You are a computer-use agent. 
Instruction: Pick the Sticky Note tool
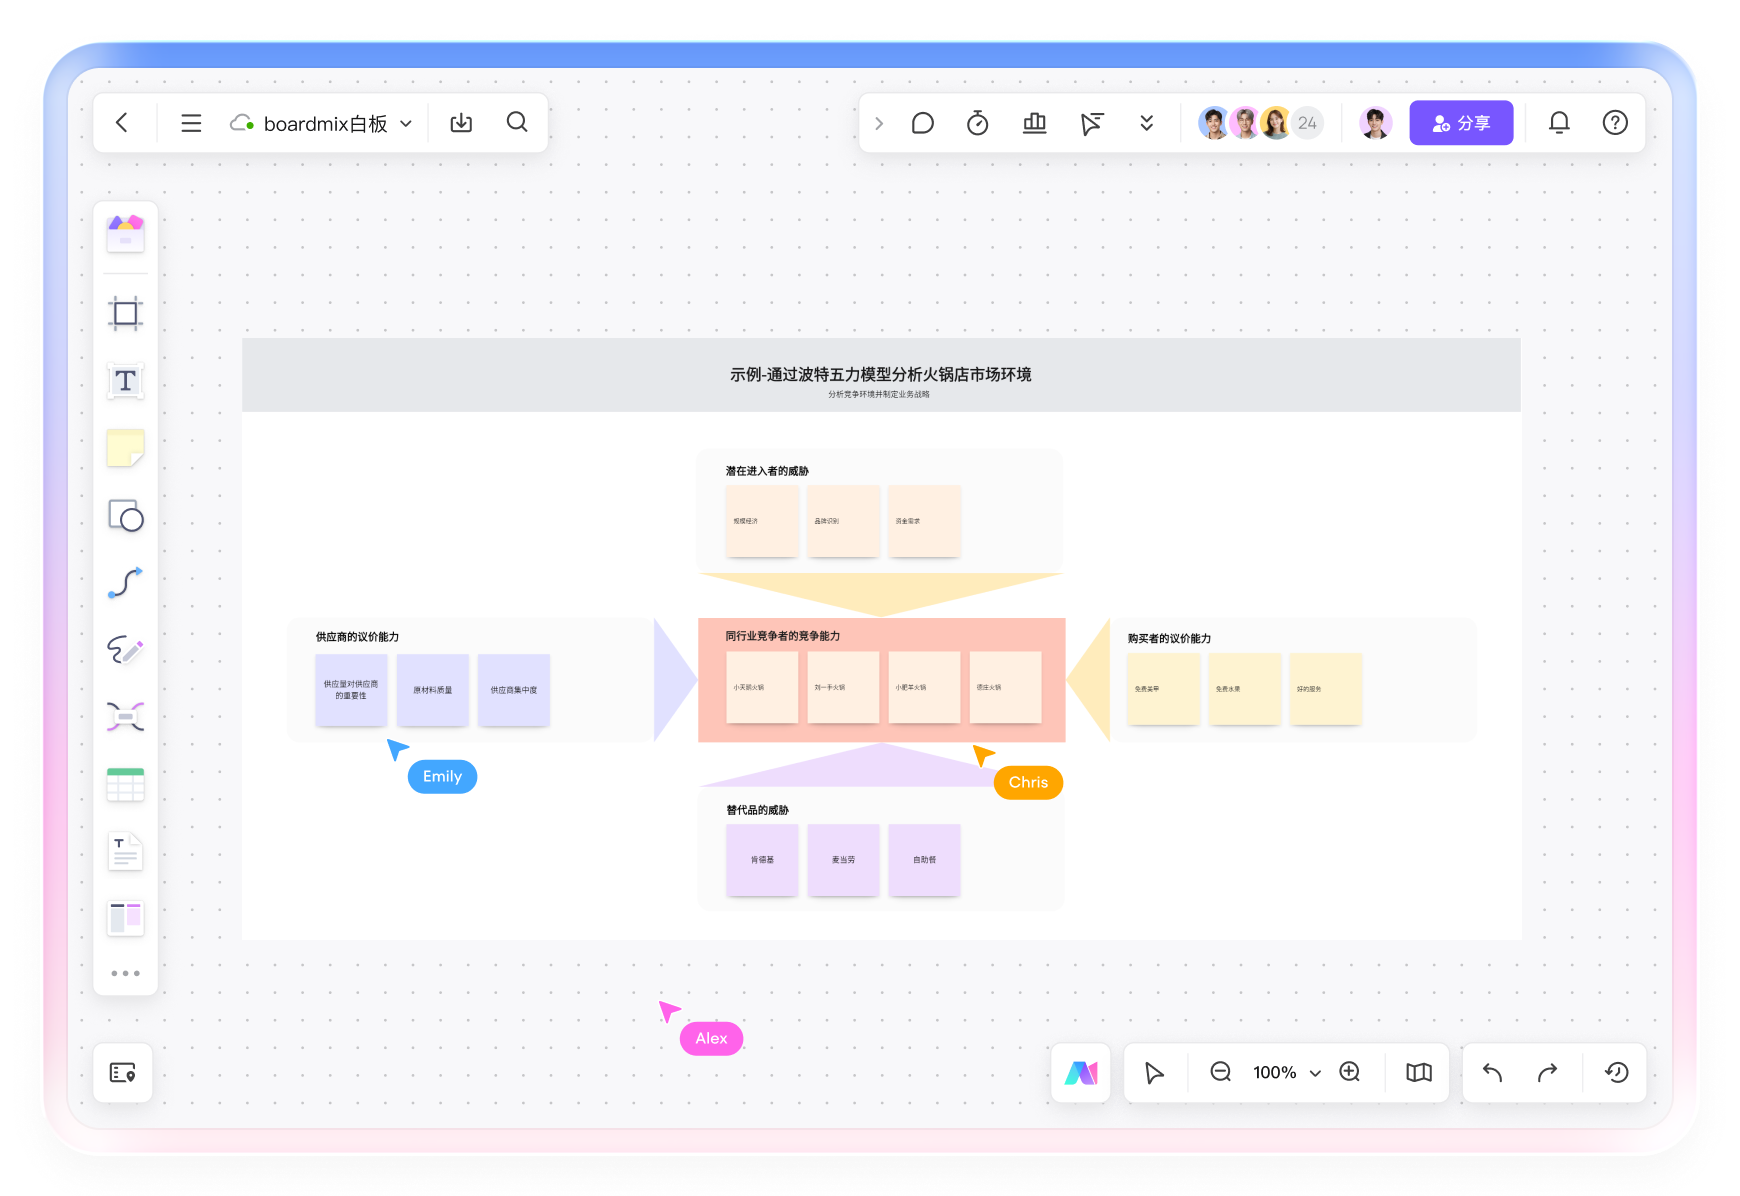(x=125, y=448)
